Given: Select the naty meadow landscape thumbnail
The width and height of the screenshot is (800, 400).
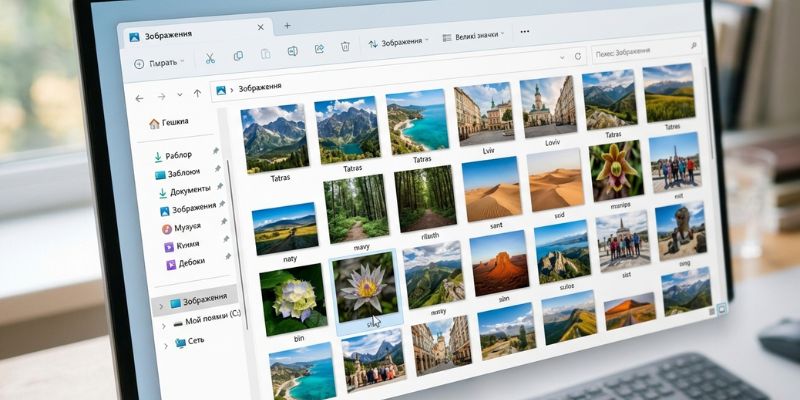Looking at the screenshot, I should pos(286,229).
